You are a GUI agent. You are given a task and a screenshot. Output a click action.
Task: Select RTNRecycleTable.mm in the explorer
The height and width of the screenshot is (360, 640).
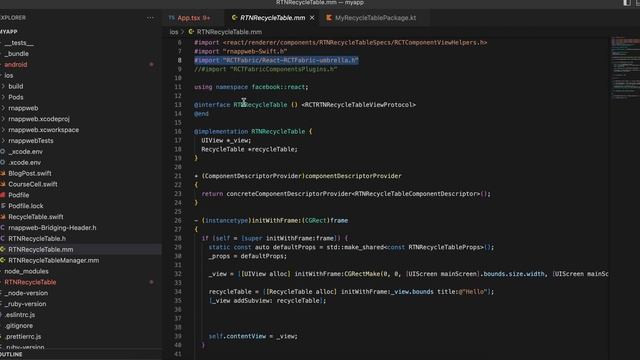pyautogui.click(x=40, y=249)
